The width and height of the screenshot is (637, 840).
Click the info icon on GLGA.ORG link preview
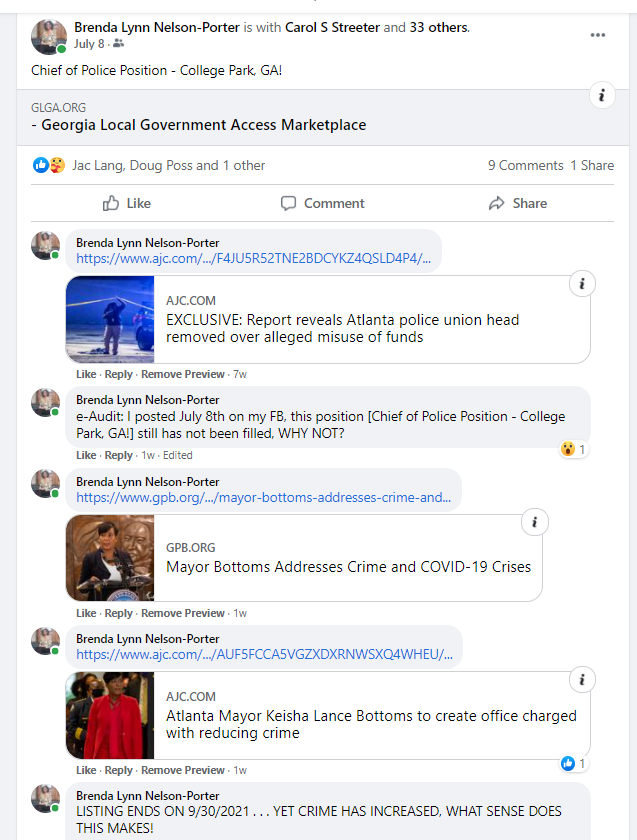(602, 95)
